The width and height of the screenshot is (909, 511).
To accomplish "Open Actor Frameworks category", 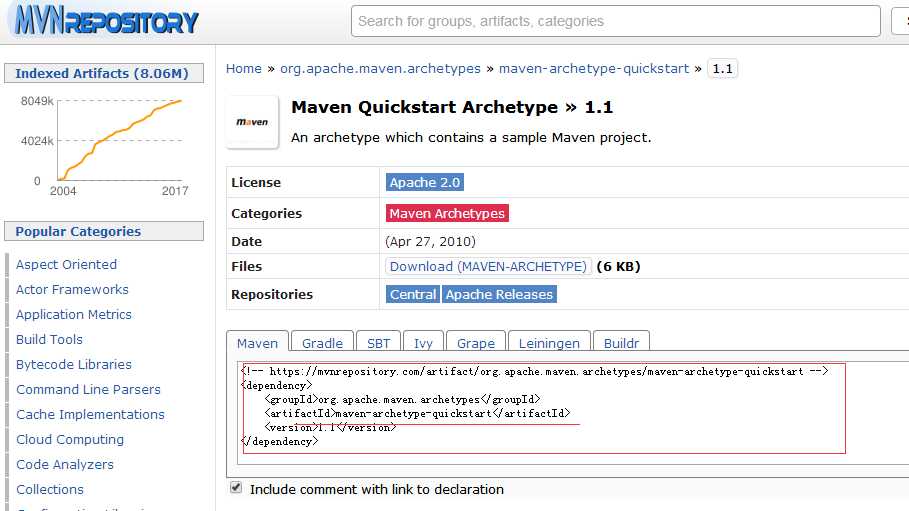I will click(x=72, y=289).
